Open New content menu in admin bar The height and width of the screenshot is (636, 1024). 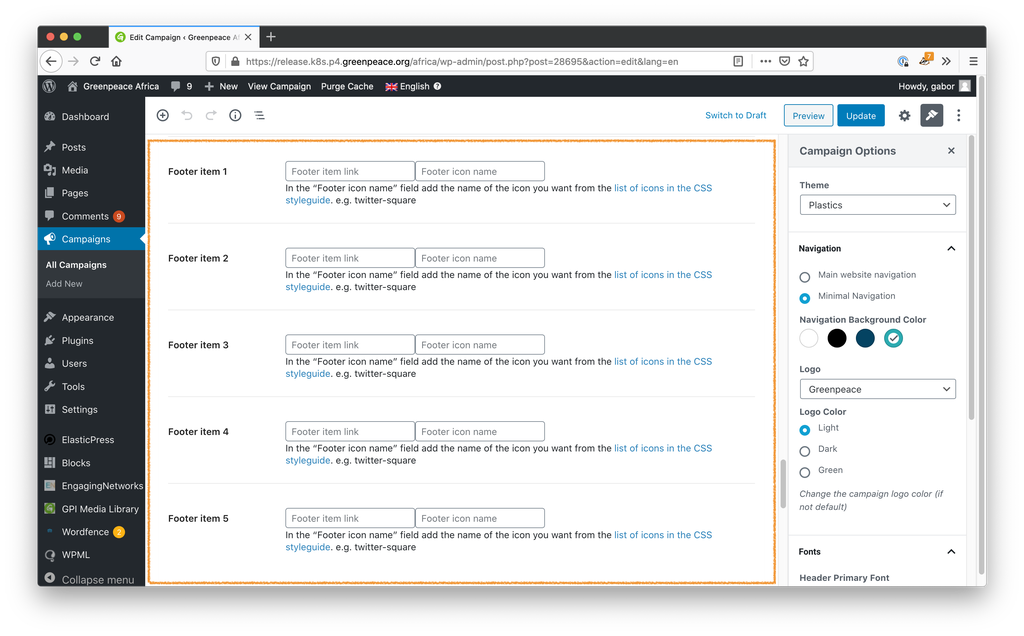tap(221, 86)
